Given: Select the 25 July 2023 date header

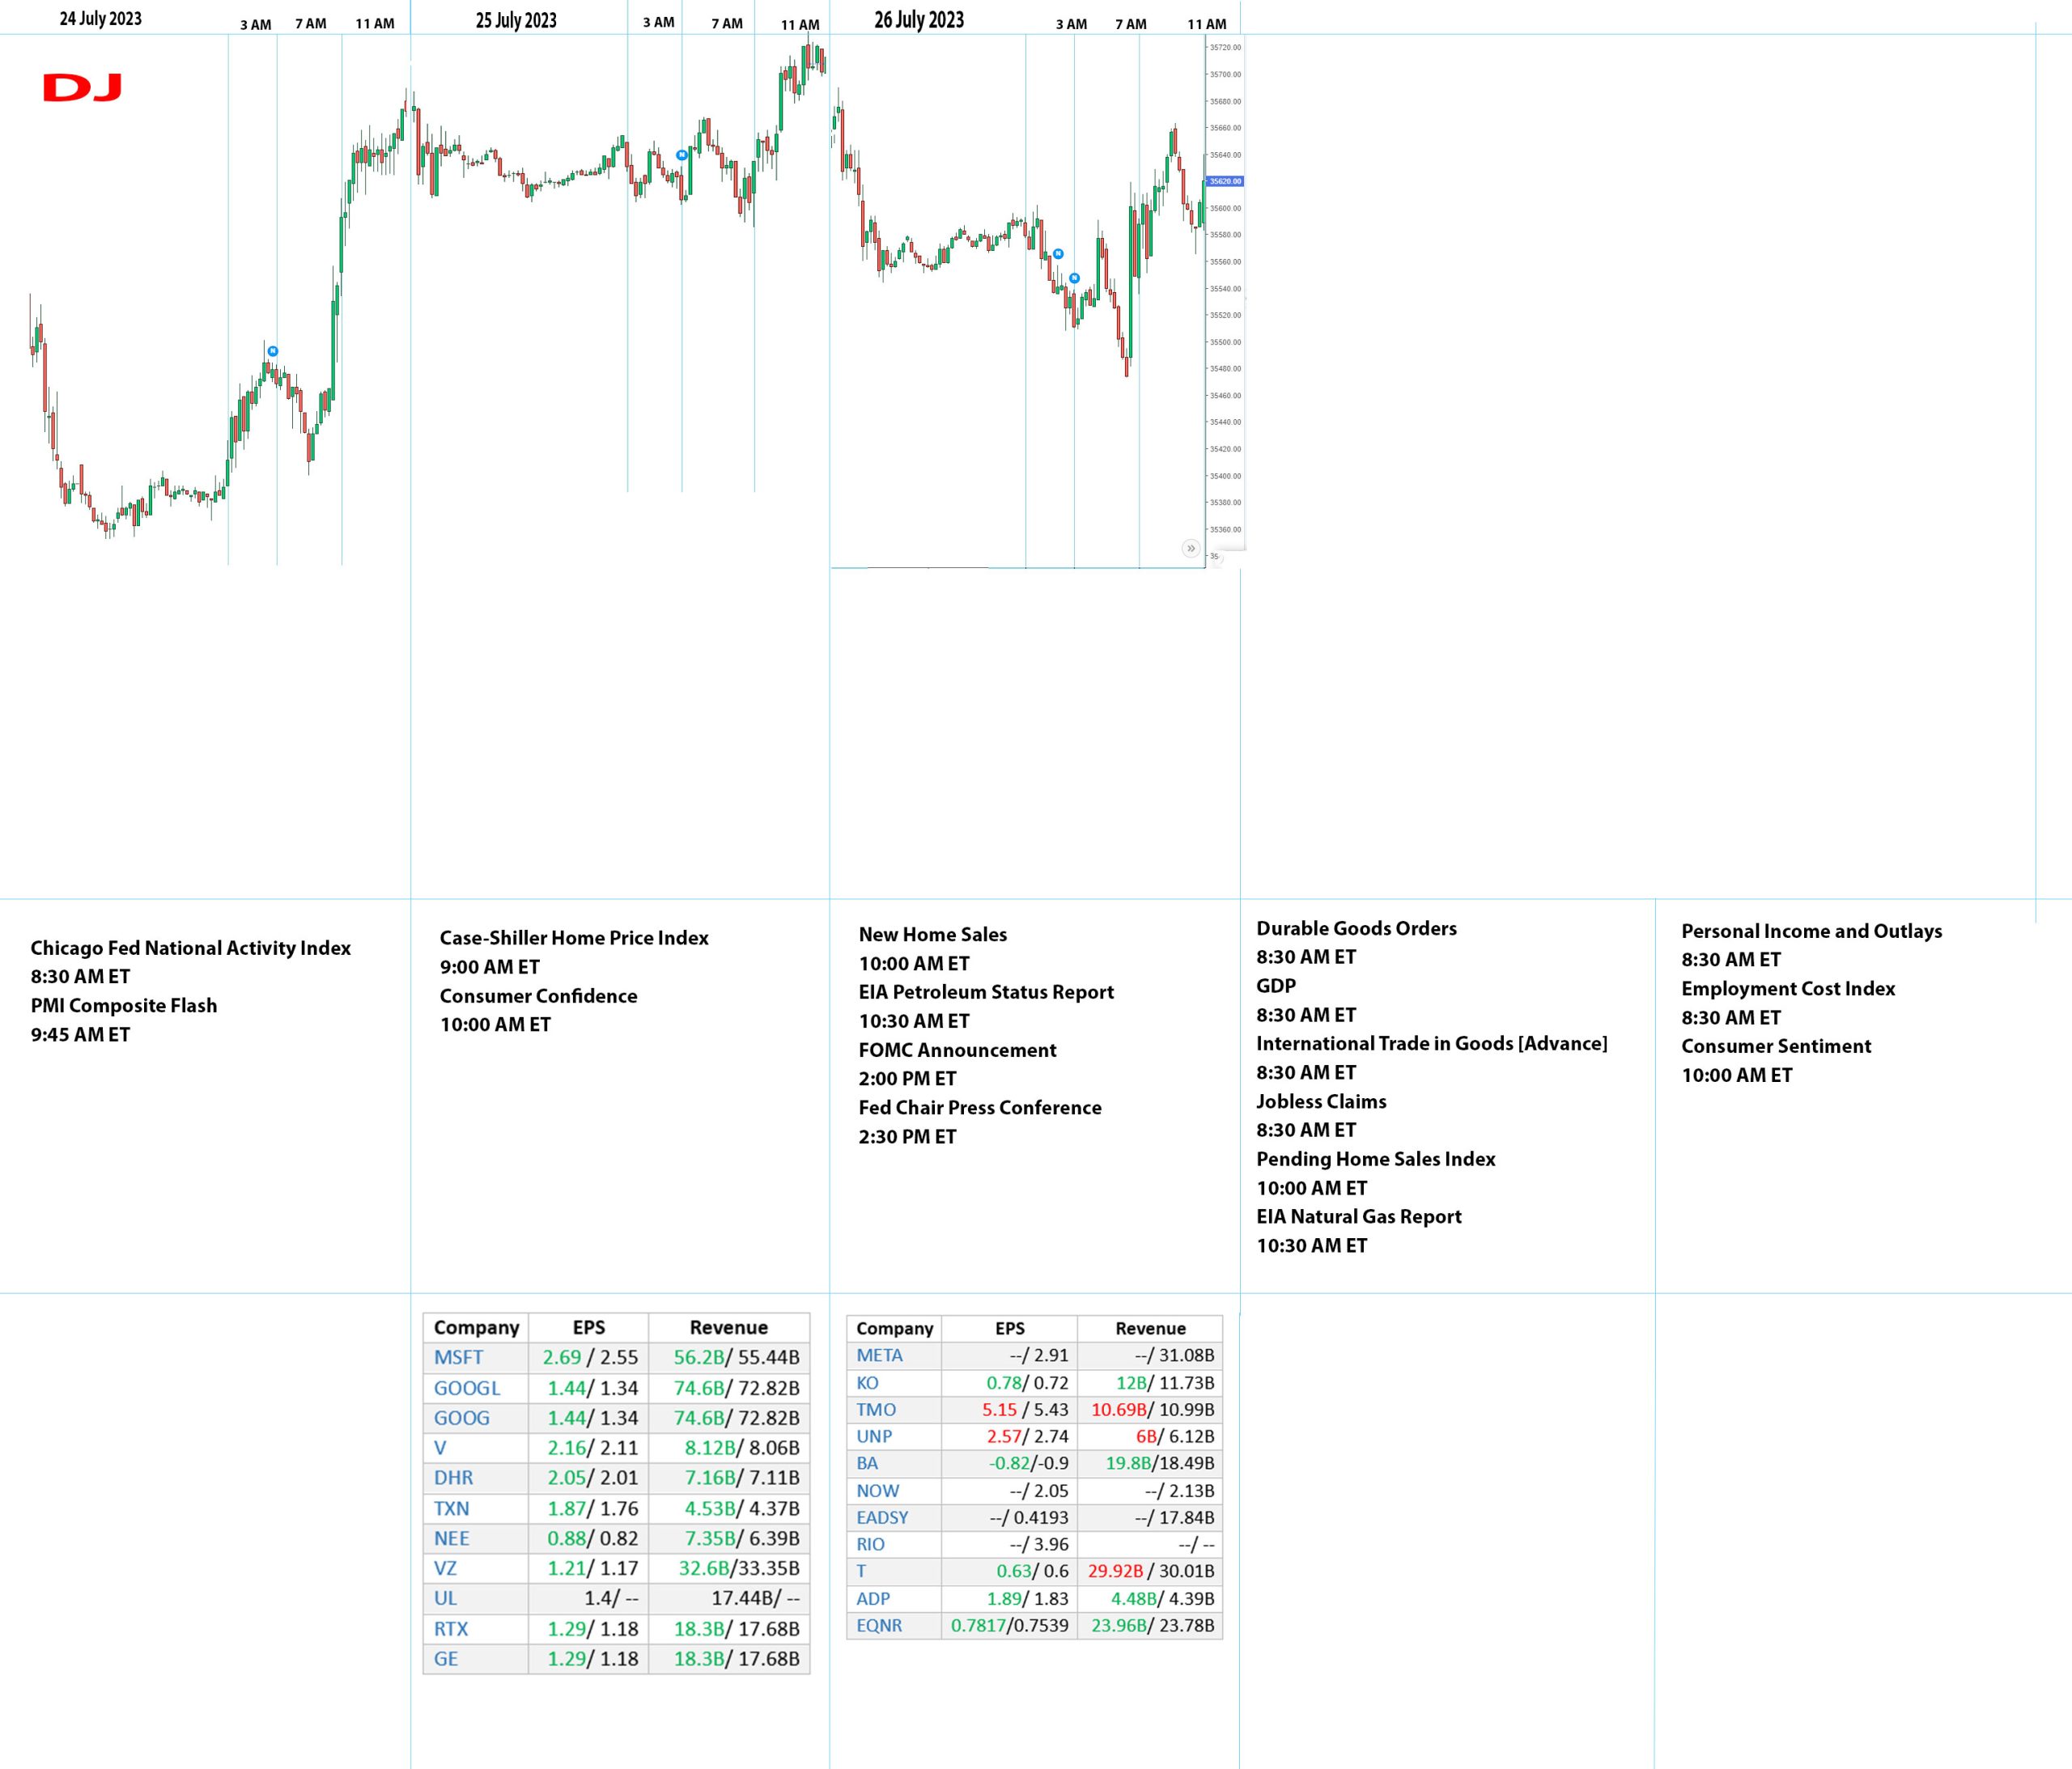Looking at the screenshot, I should click(516, 20).
